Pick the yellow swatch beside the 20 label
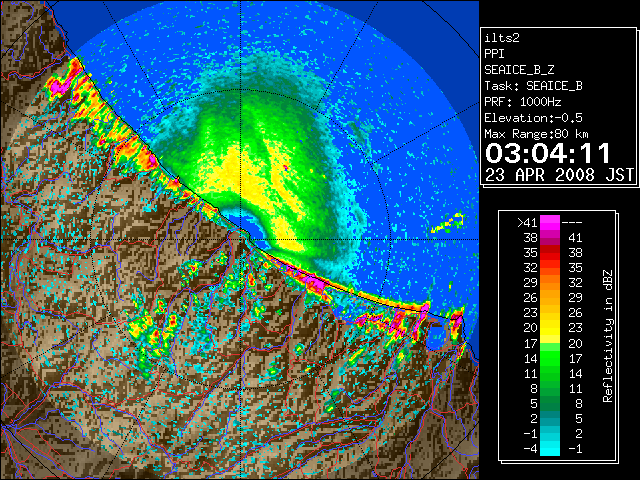Screen dimensions: 640x480 550,328
